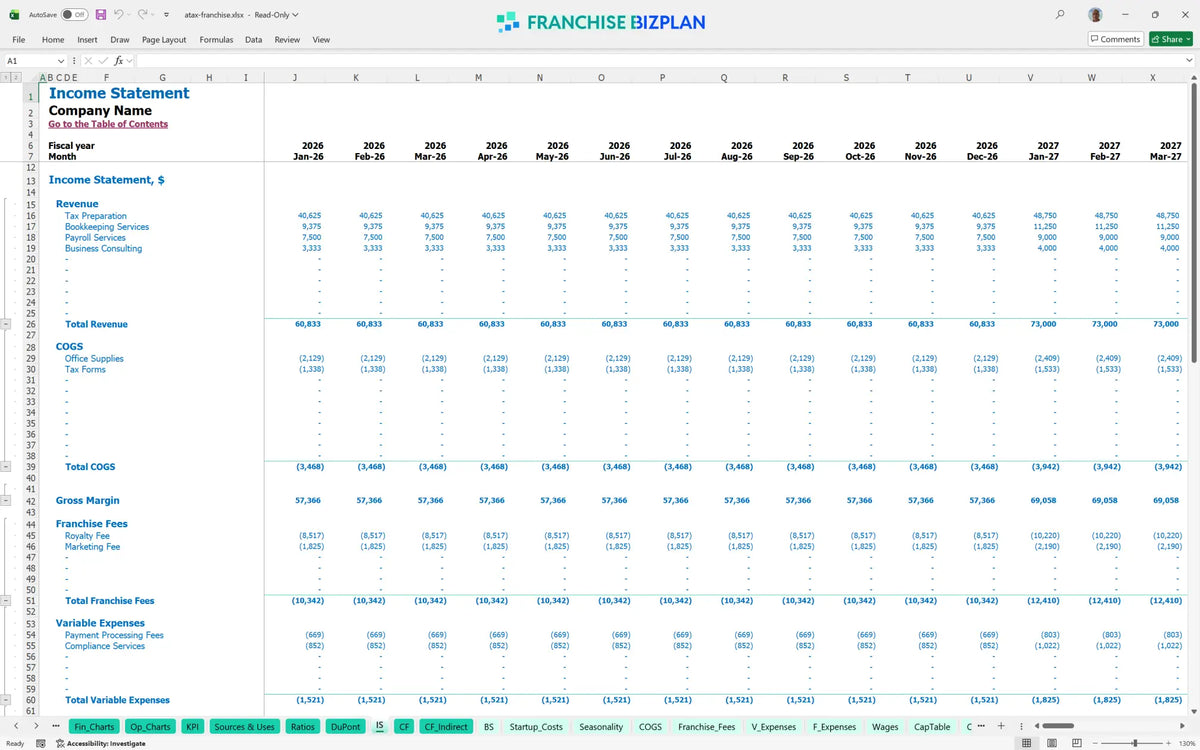Click the Insert Function fx icon
Image resolution: width=1200 pixels, height=750 pixels.
(x=118, y=61)
